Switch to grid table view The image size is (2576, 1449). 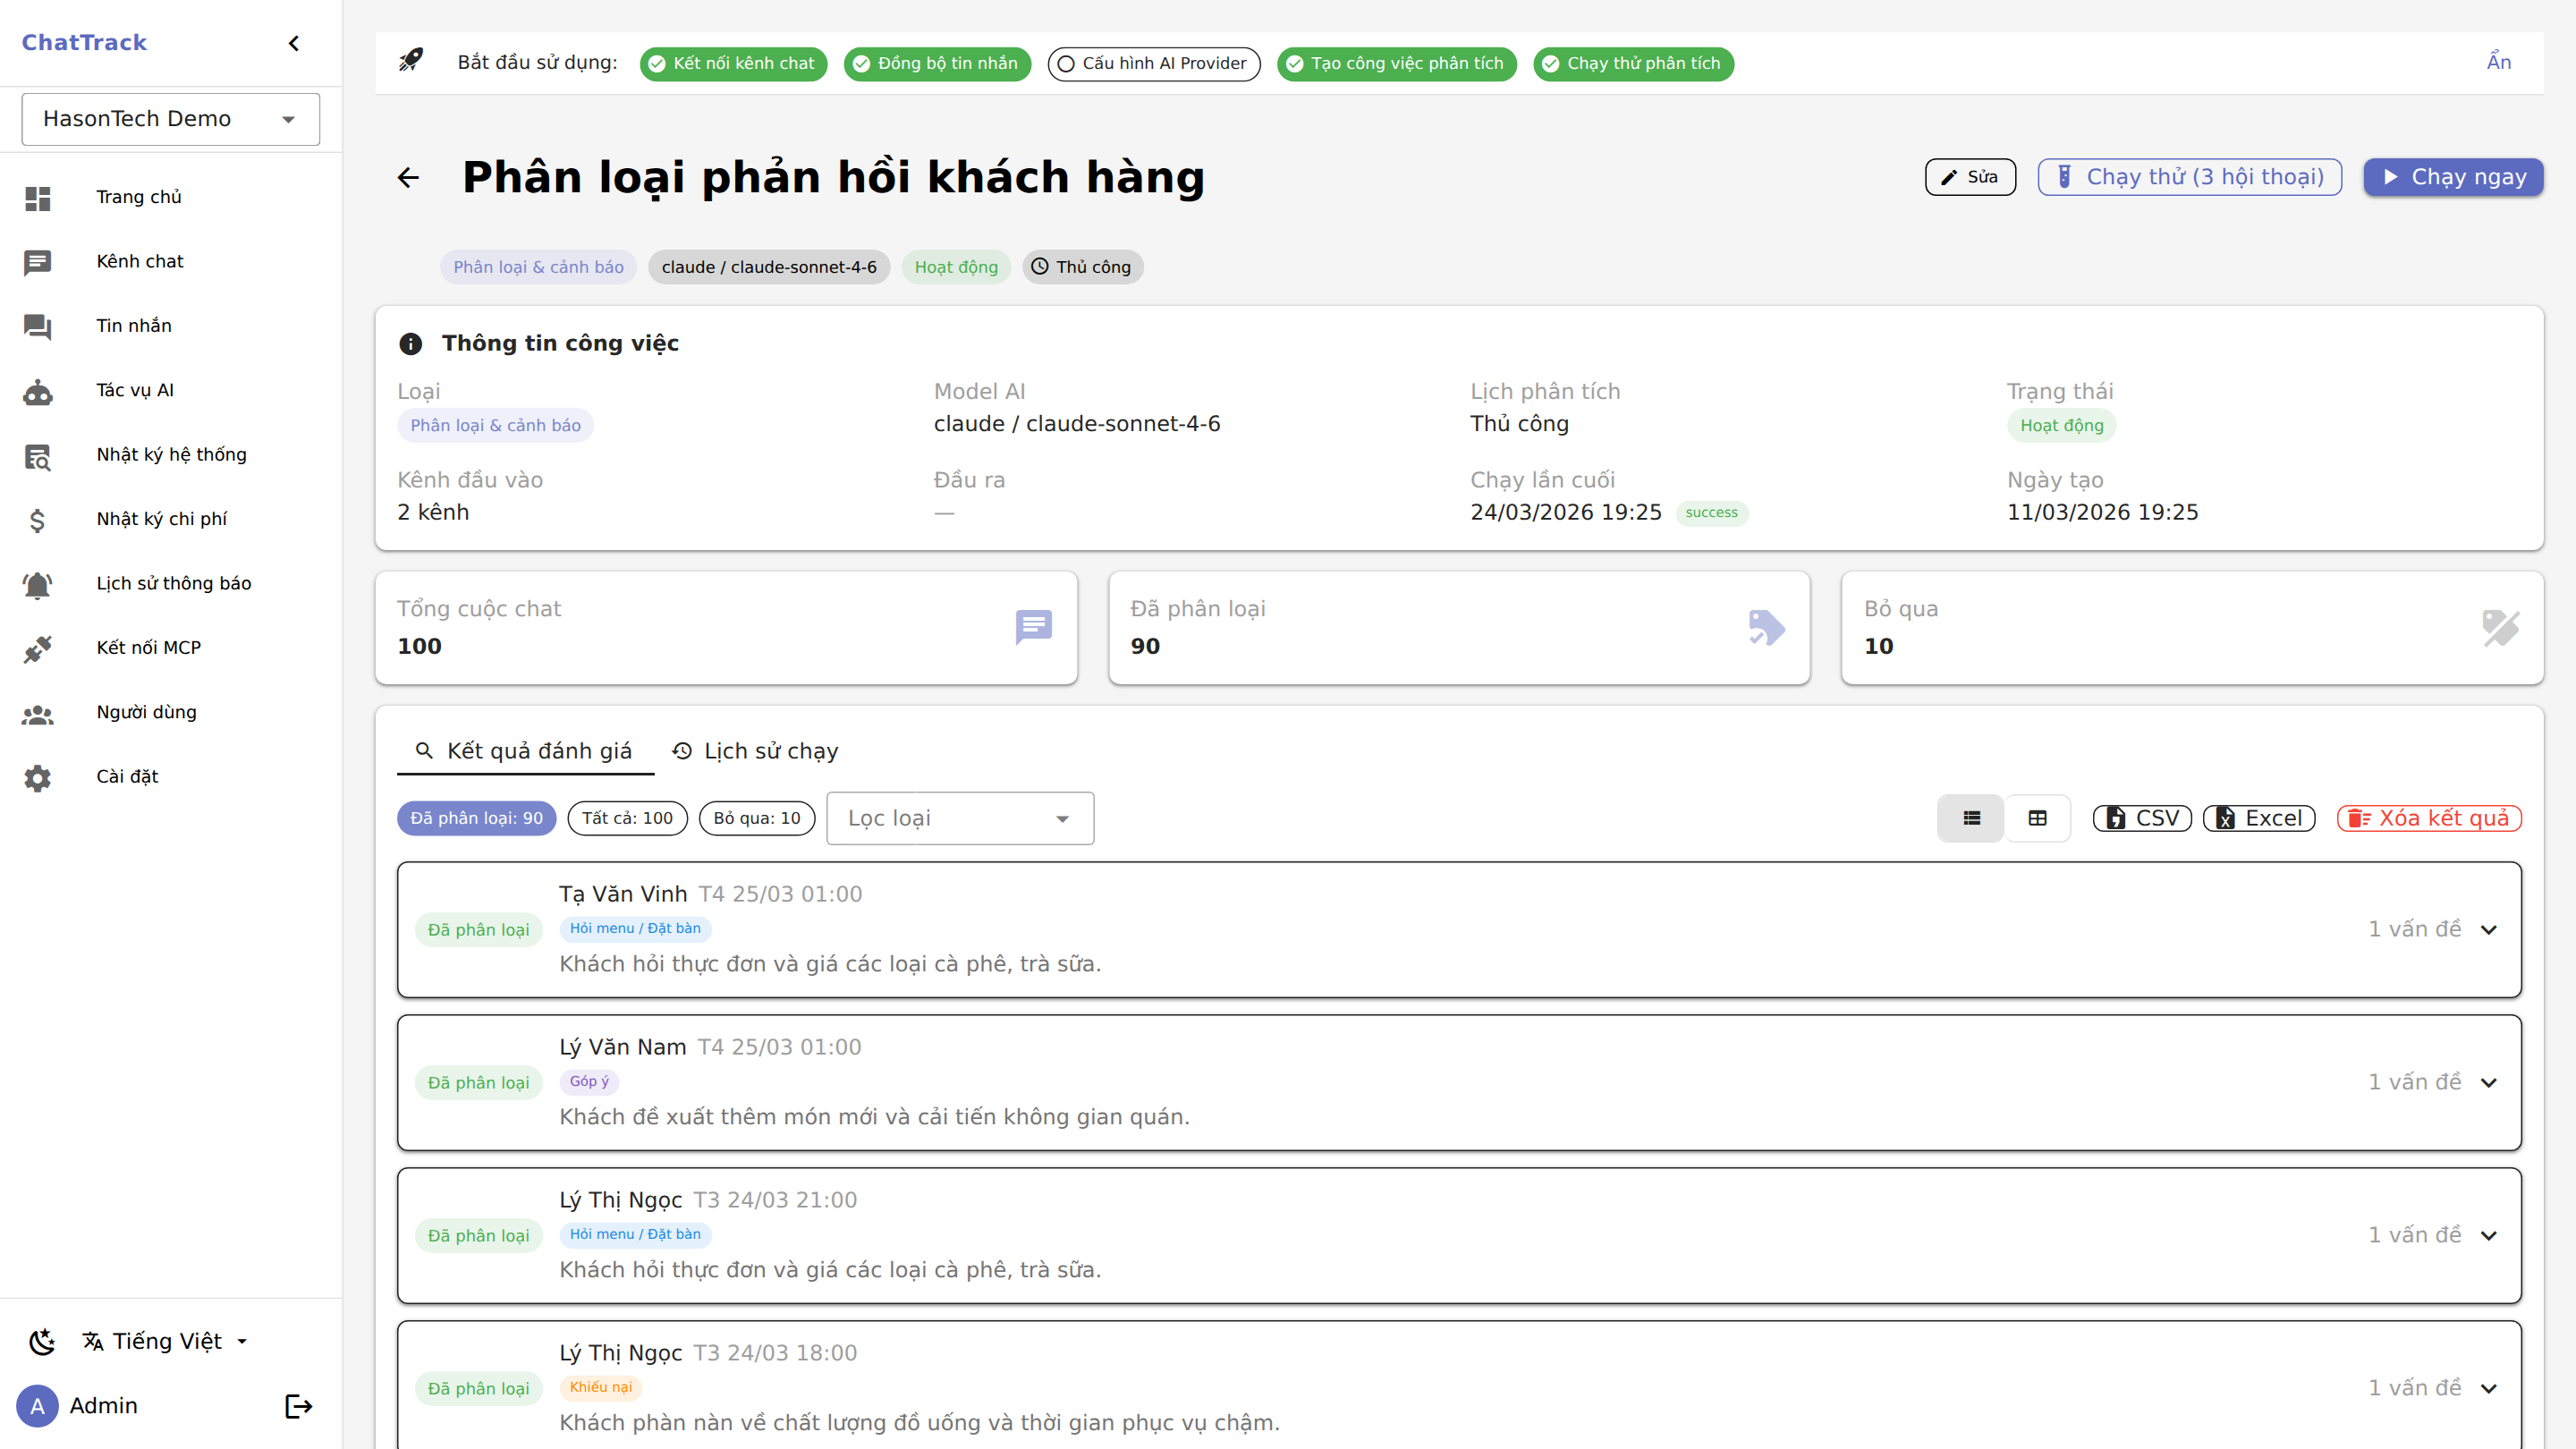[2037, 818]
